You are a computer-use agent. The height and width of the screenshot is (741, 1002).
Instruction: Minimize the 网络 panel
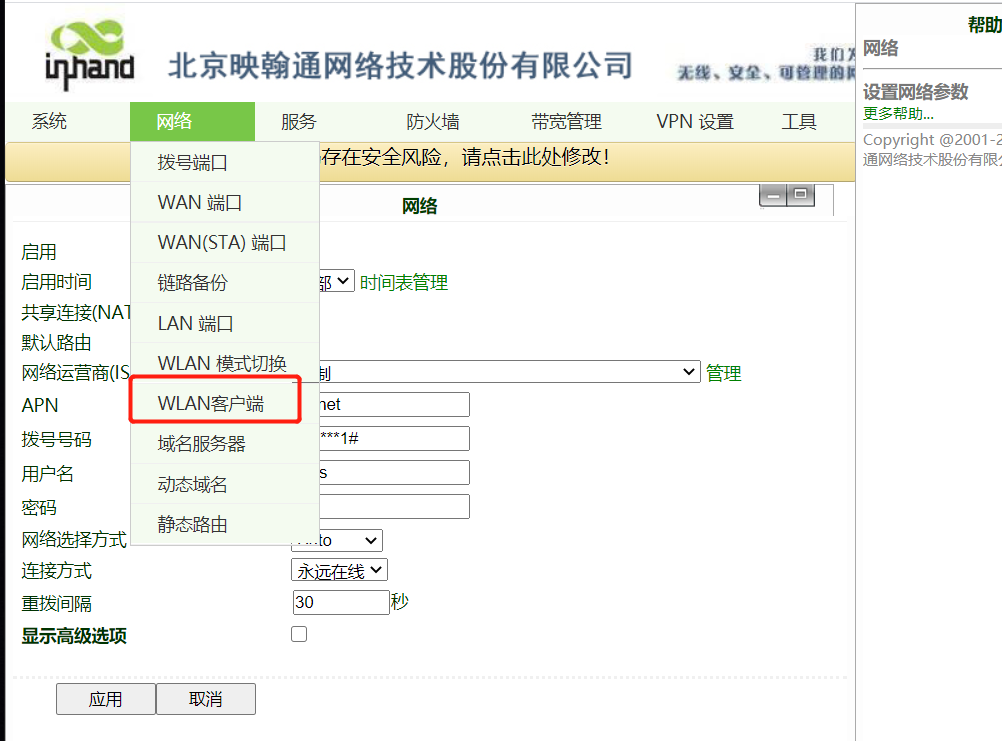[773, 196]
